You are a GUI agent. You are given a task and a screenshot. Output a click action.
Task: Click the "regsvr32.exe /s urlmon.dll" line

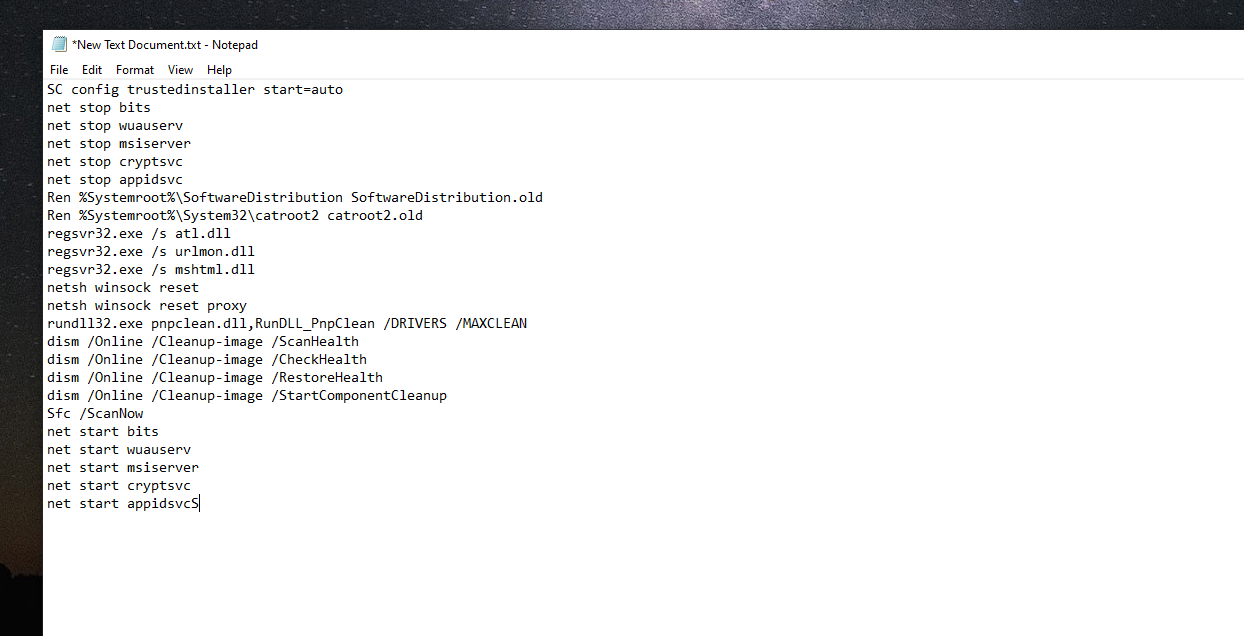pyautogui.click(x=150, y=252)
